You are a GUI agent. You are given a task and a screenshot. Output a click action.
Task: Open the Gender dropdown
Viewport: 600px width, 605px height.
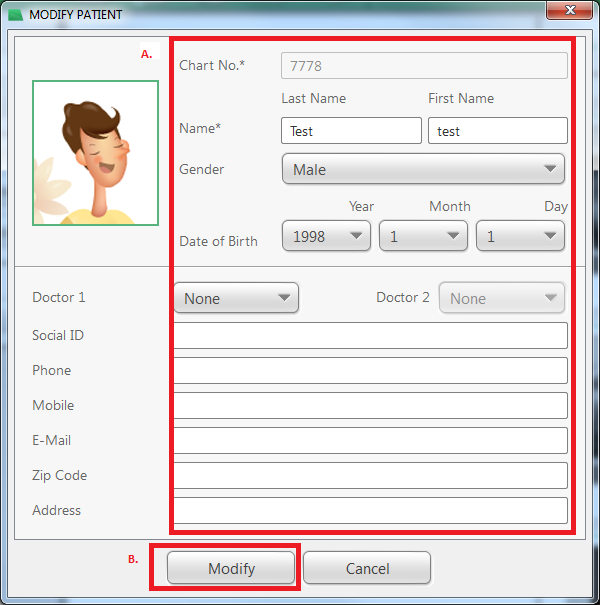(423, 169)
